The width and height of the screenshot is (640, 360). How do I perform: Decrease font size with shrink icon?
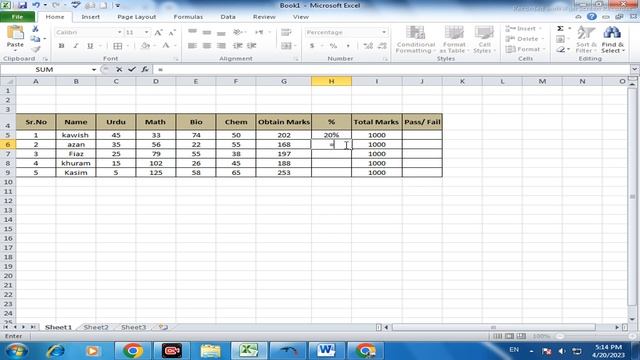172,32
